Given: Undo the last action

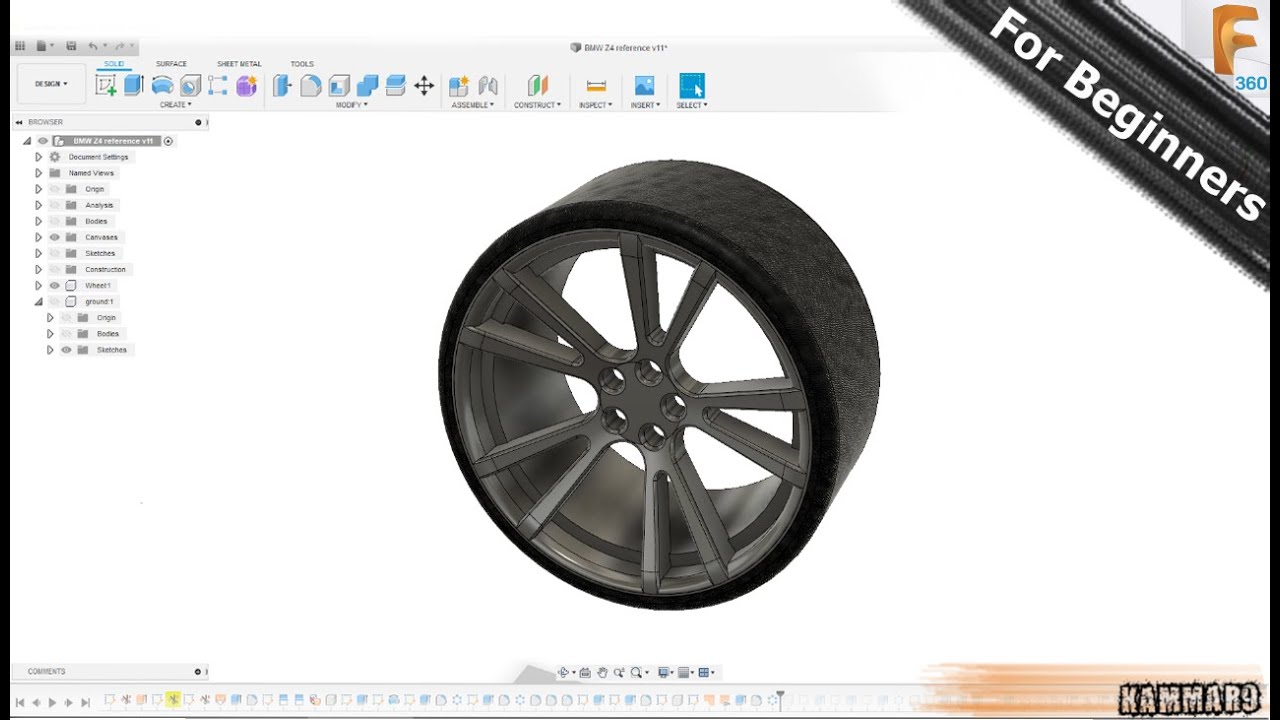Looking at the screenshot, I should (94, 46).
